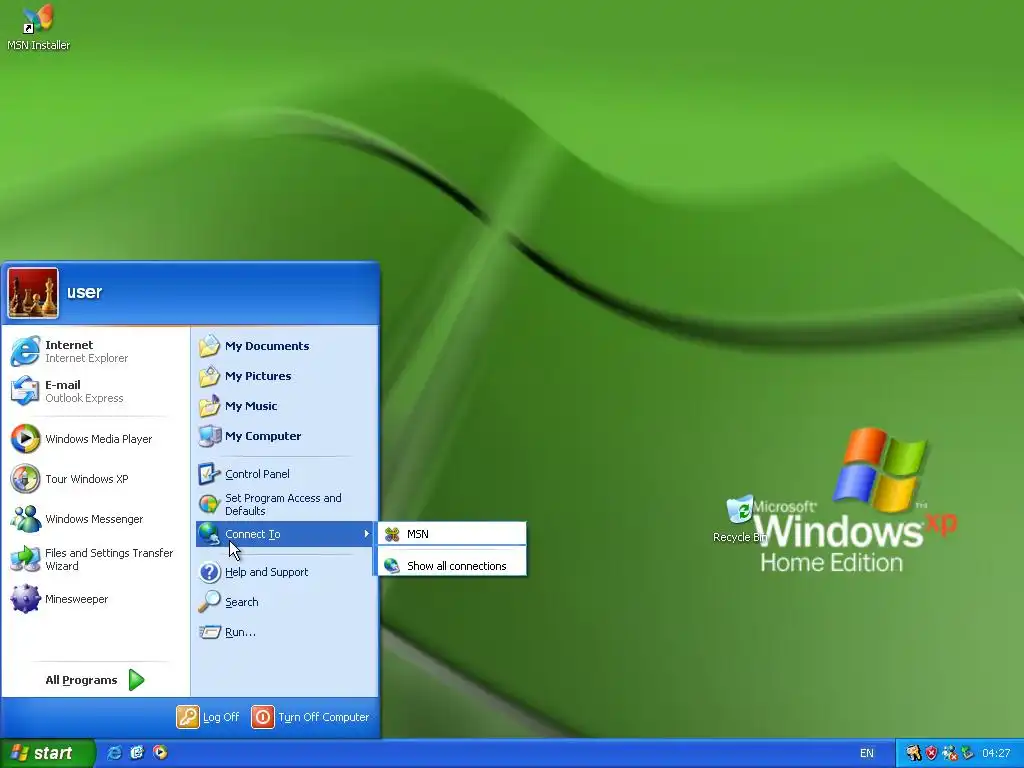Open the MSN Installer desktop shortcut
Screen dimensions: 1024x768
(x=38, y=27)
